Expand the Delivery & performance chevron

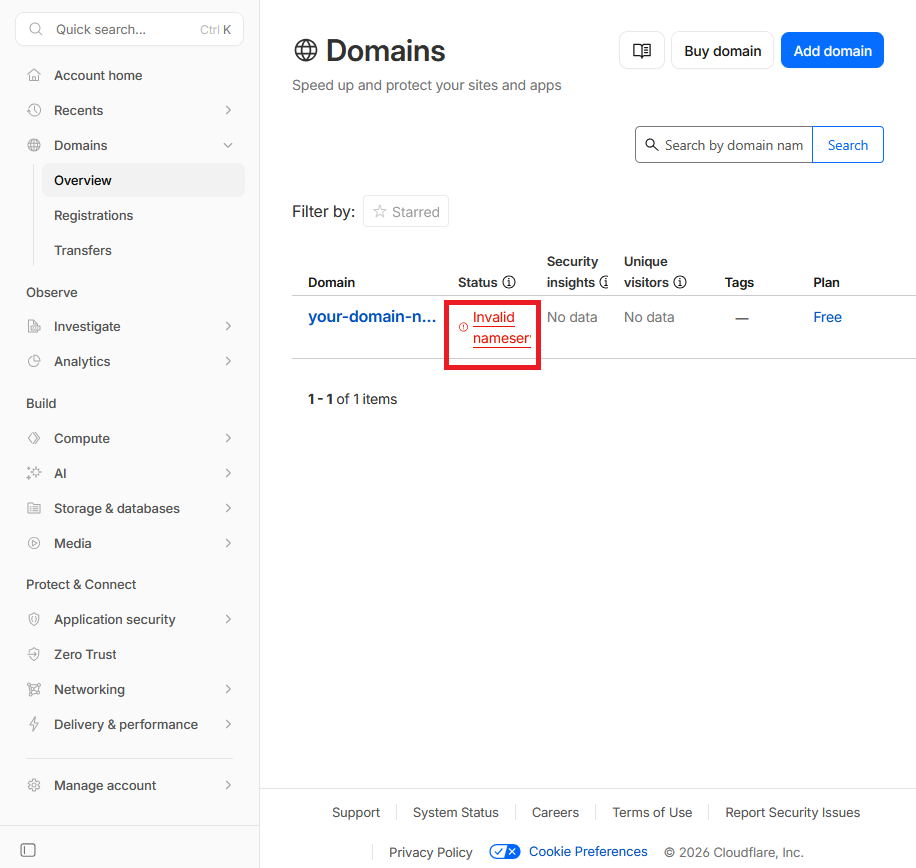click(228, 724)
